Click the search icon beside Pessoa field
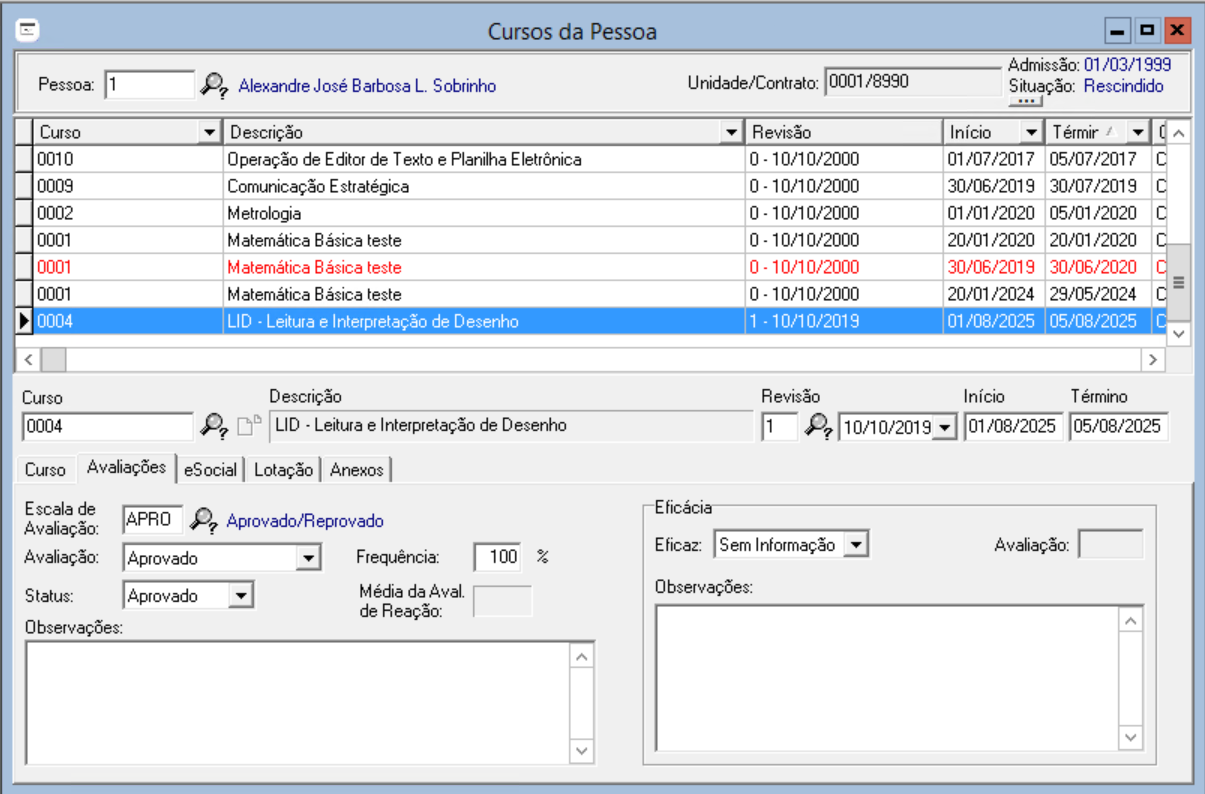 tap(213, 85)
